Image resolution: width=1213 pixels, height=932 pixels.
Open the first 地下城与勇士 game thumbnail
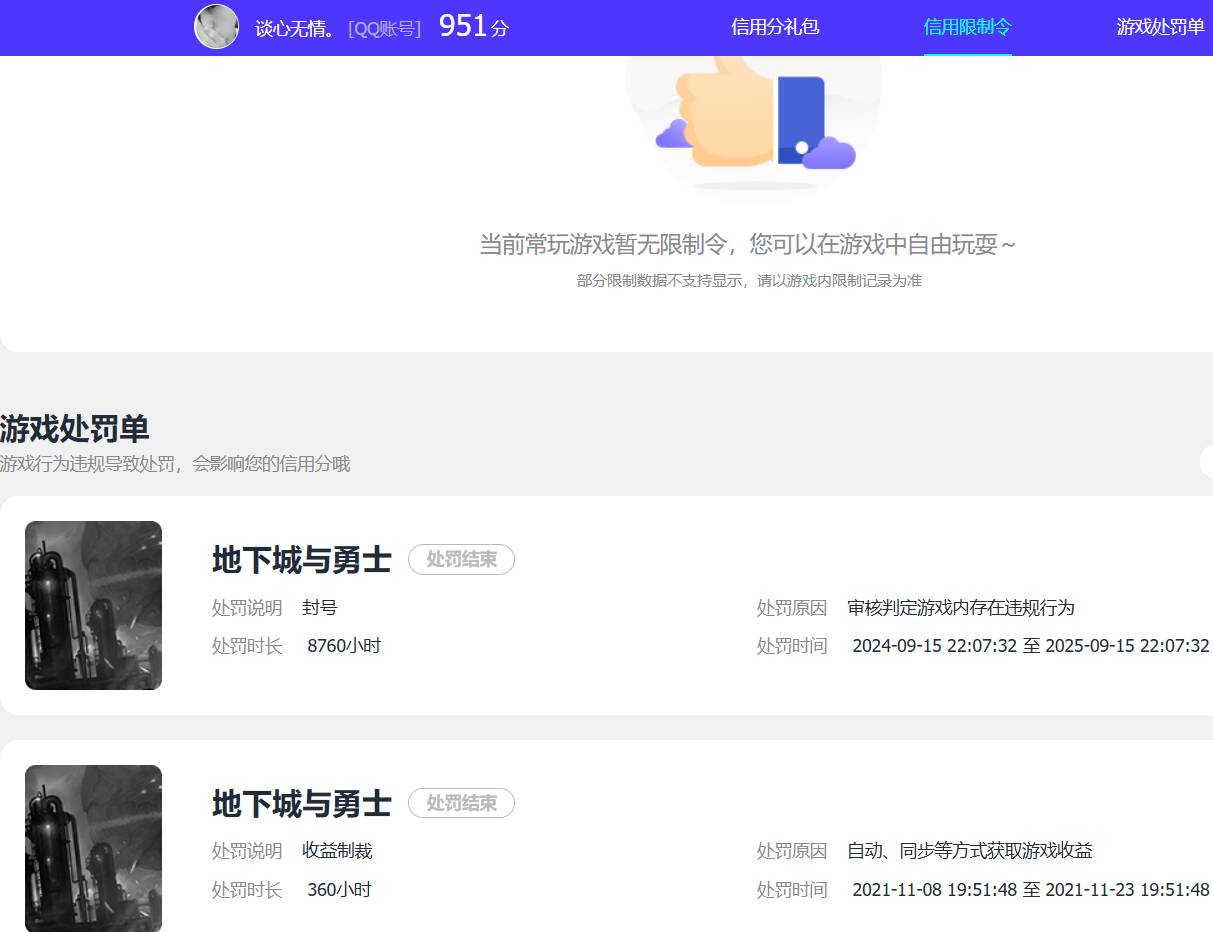(93, 604)
